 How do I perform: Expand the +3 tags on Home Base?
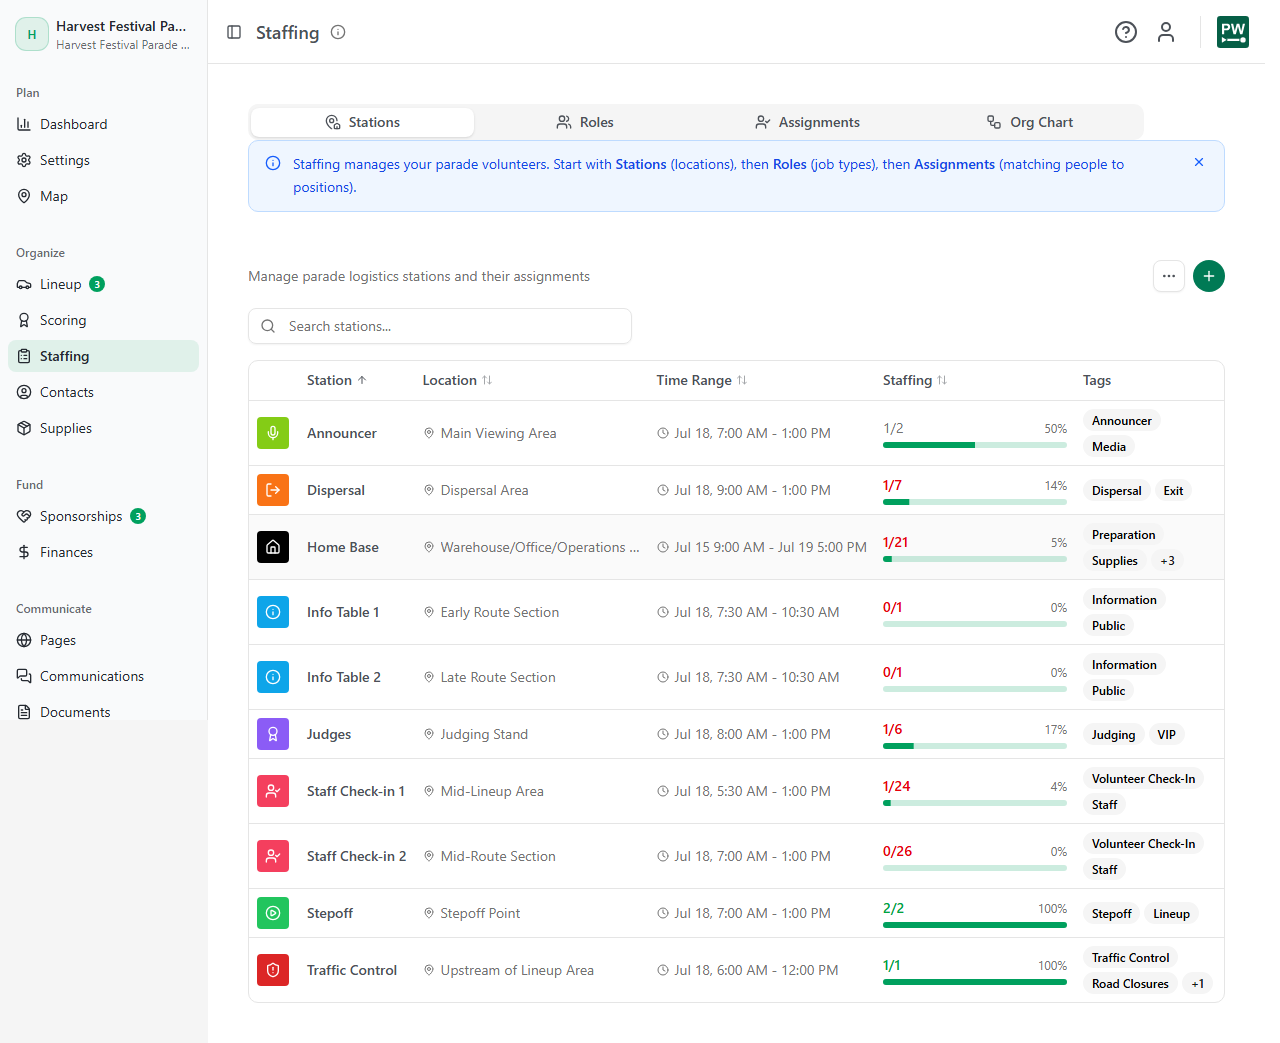(1167, 561)
